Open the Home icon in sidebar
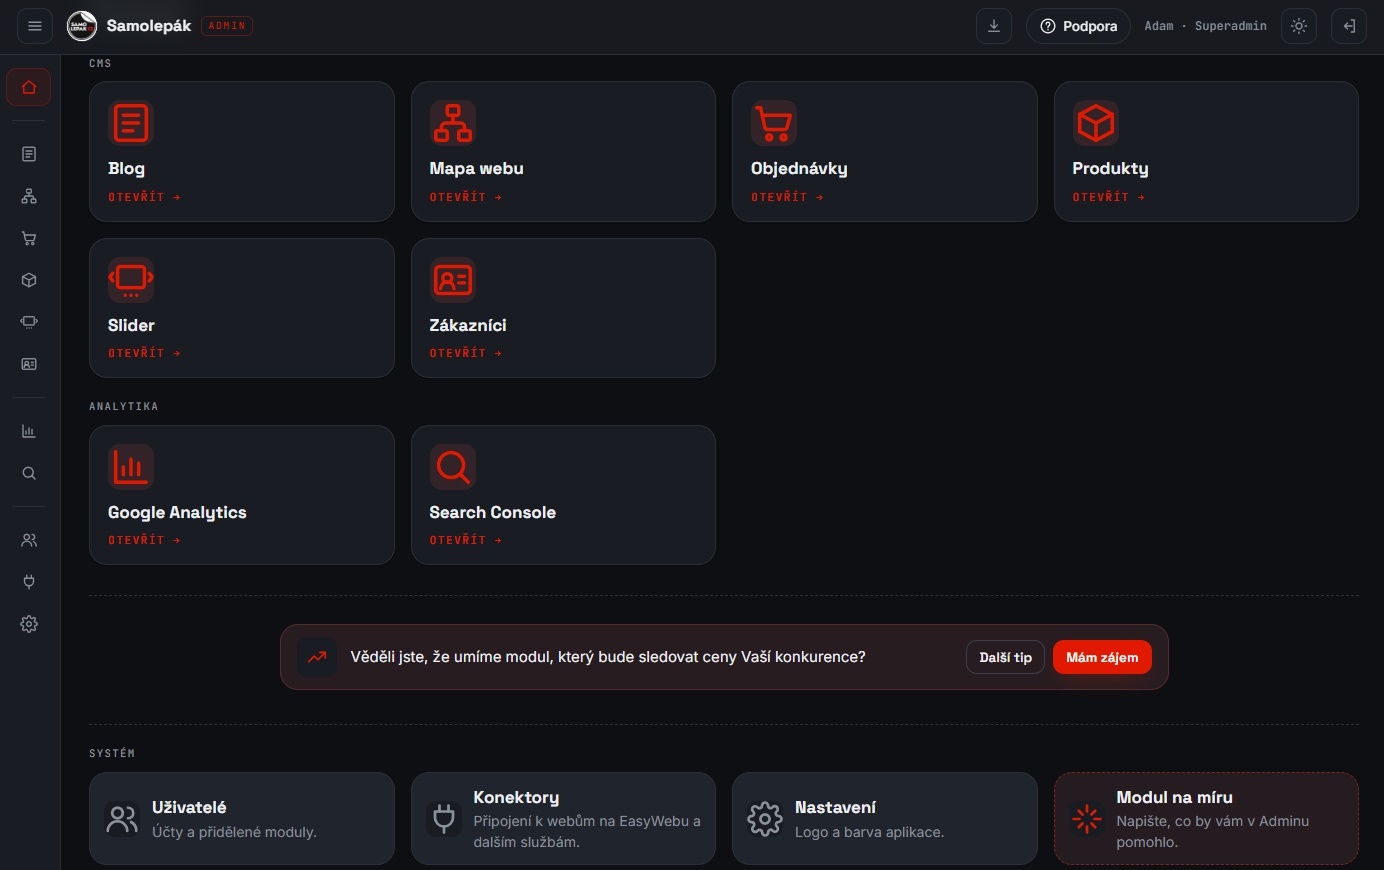This screenshot has height=870, width=1384. [x=29, y=87]
